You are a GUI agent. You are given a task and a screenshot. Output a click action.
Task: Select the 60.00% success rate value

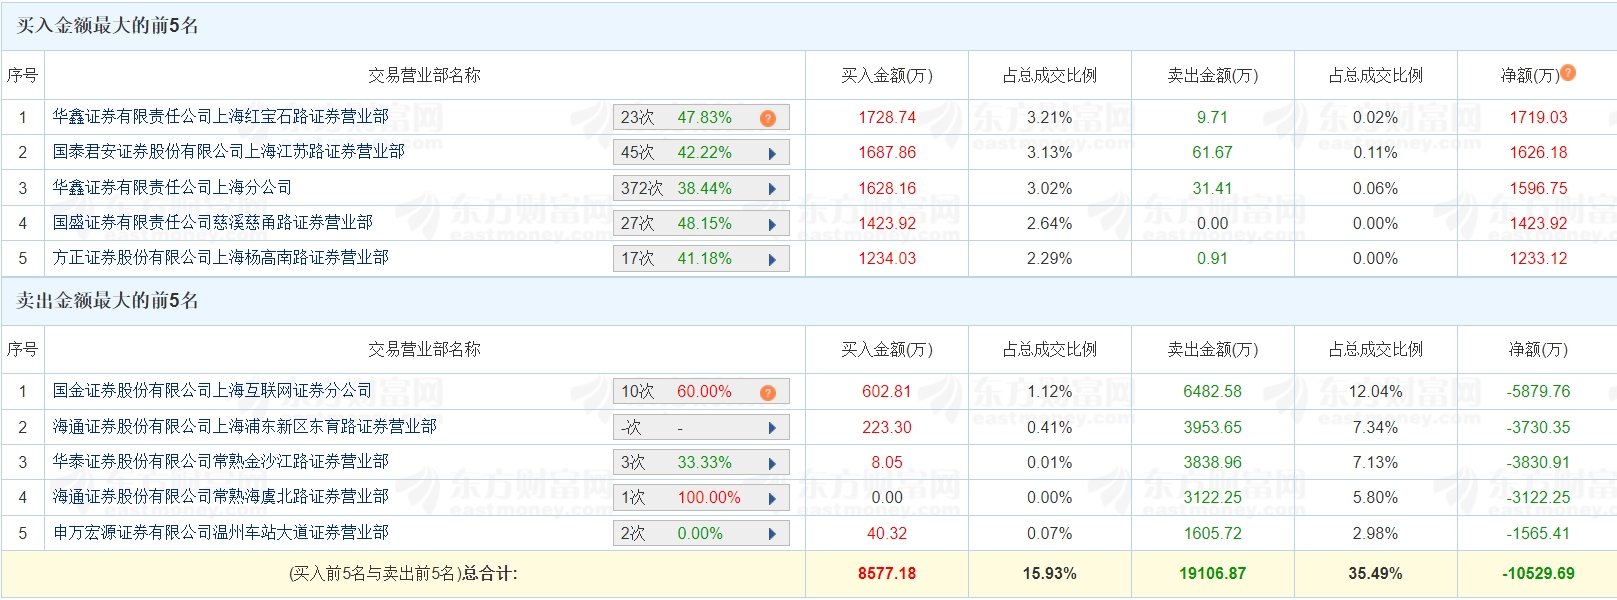(704, 391)
